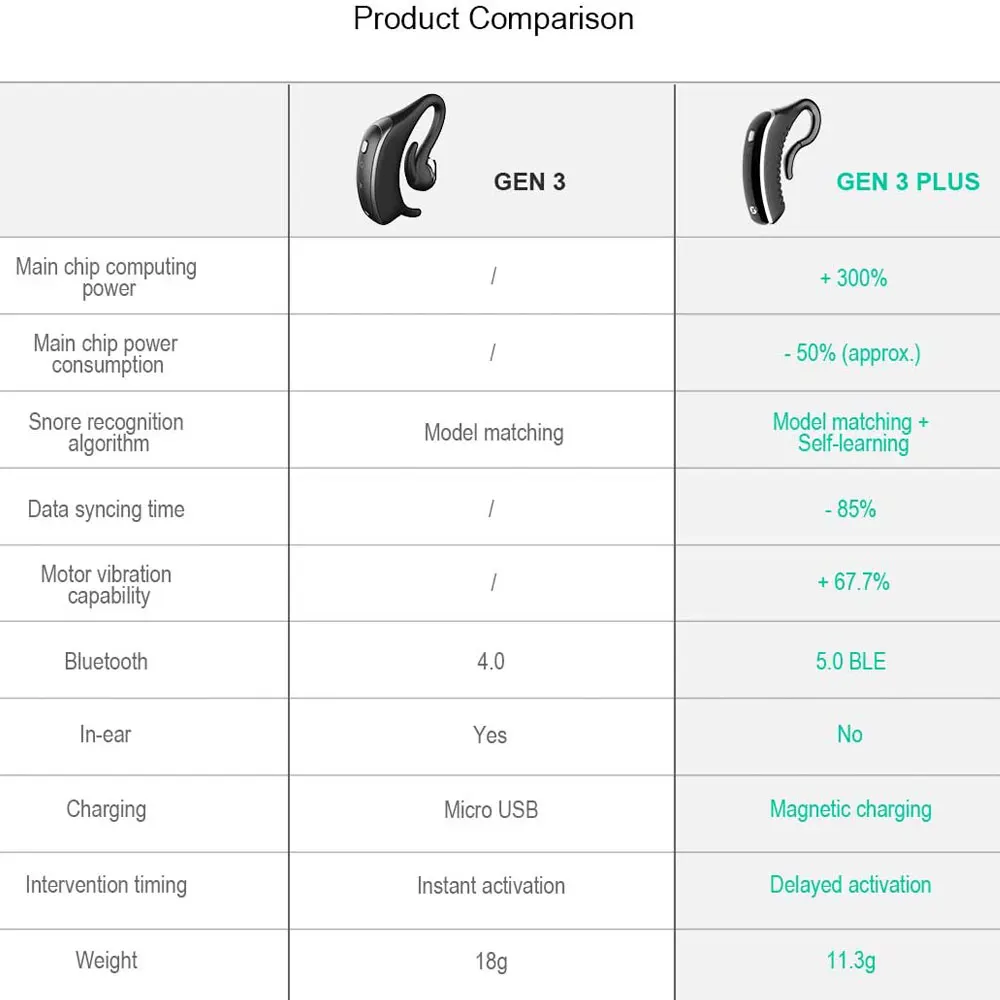Click the Main chip power consumption label

106,353
